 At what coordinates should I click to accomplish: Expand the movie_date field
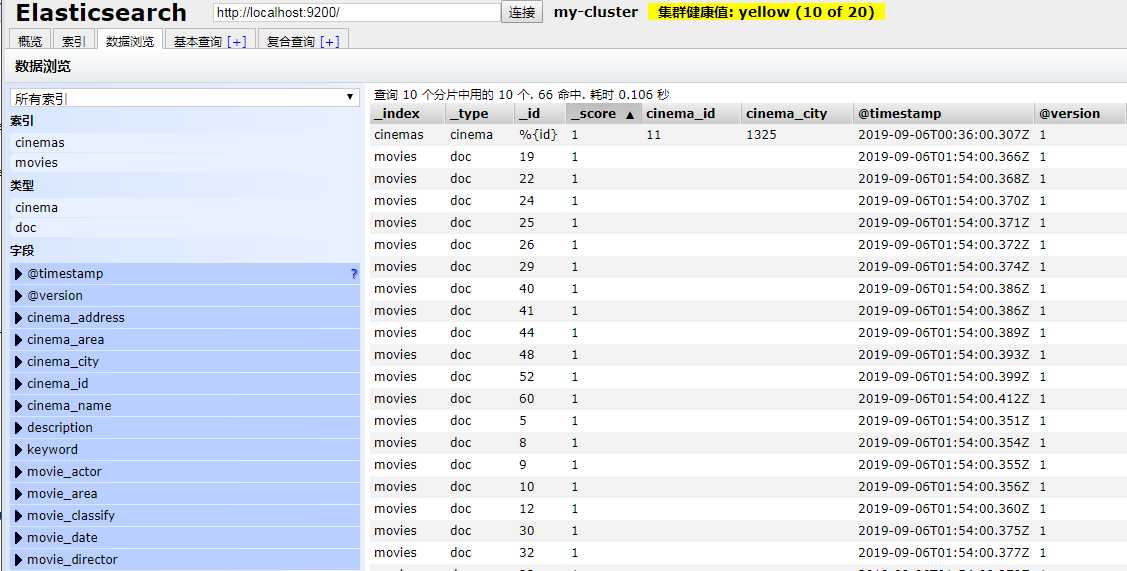click(19, 538)
